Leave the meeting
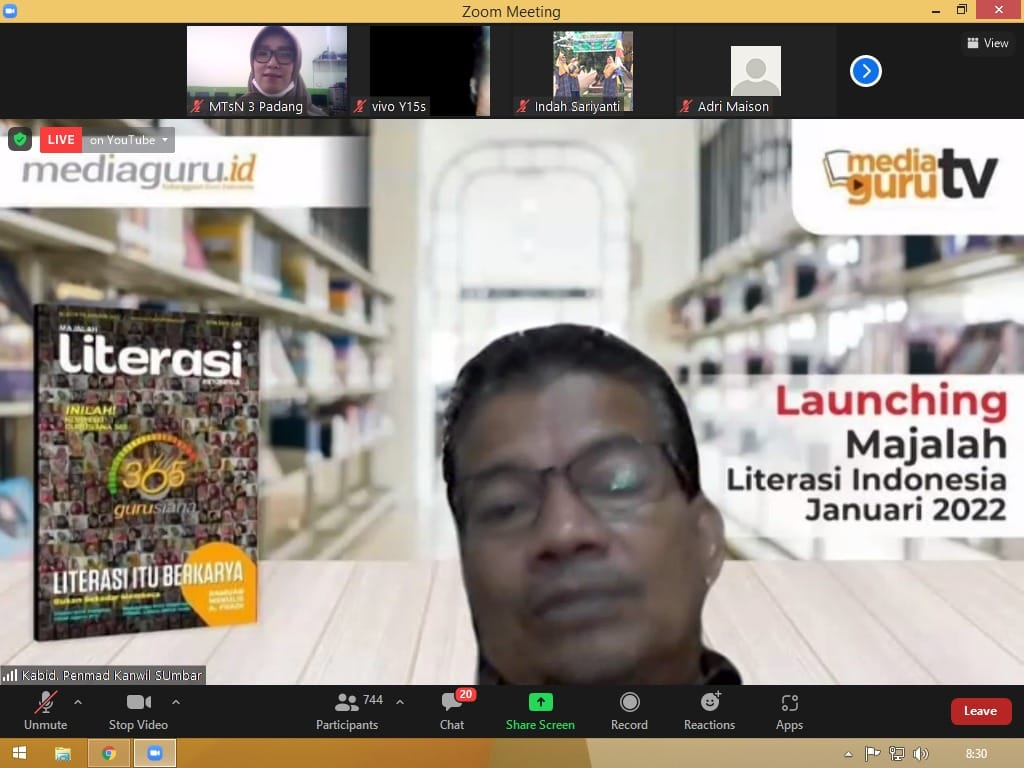The height and width of the screenshot is (768, 1024). coord(980,711)
